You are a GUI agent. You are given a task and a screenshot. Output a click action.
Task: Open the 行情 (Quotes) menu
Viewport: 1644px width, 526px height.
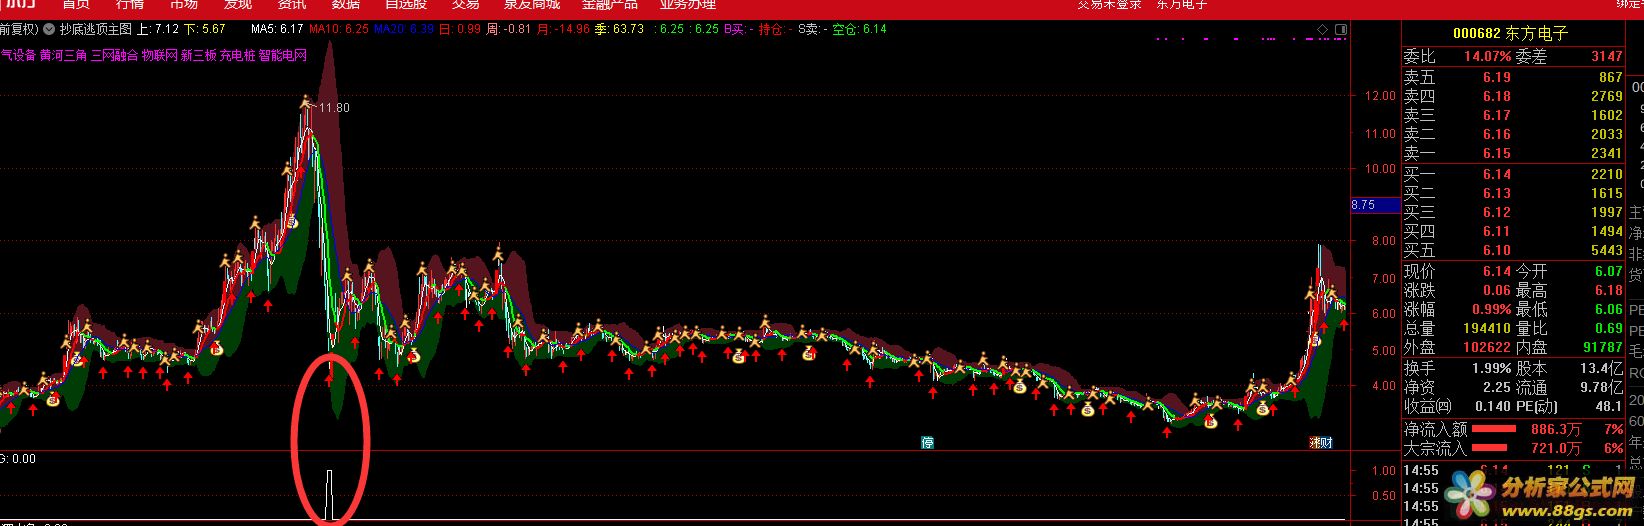(130, 4)
